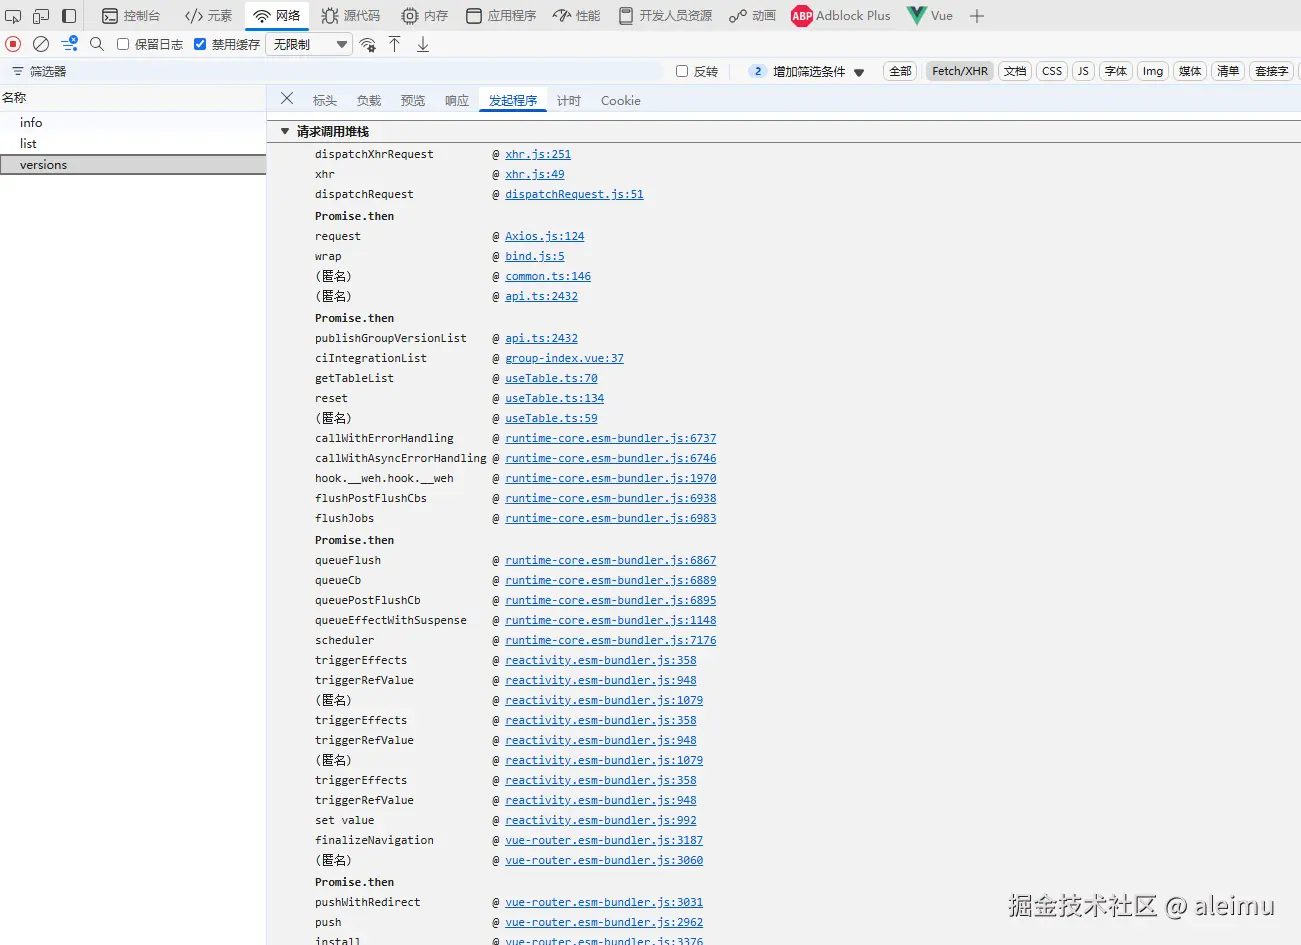The image size is (1301, 945).
Task: Open the Vue devtools panel
Action: (930, 16)
